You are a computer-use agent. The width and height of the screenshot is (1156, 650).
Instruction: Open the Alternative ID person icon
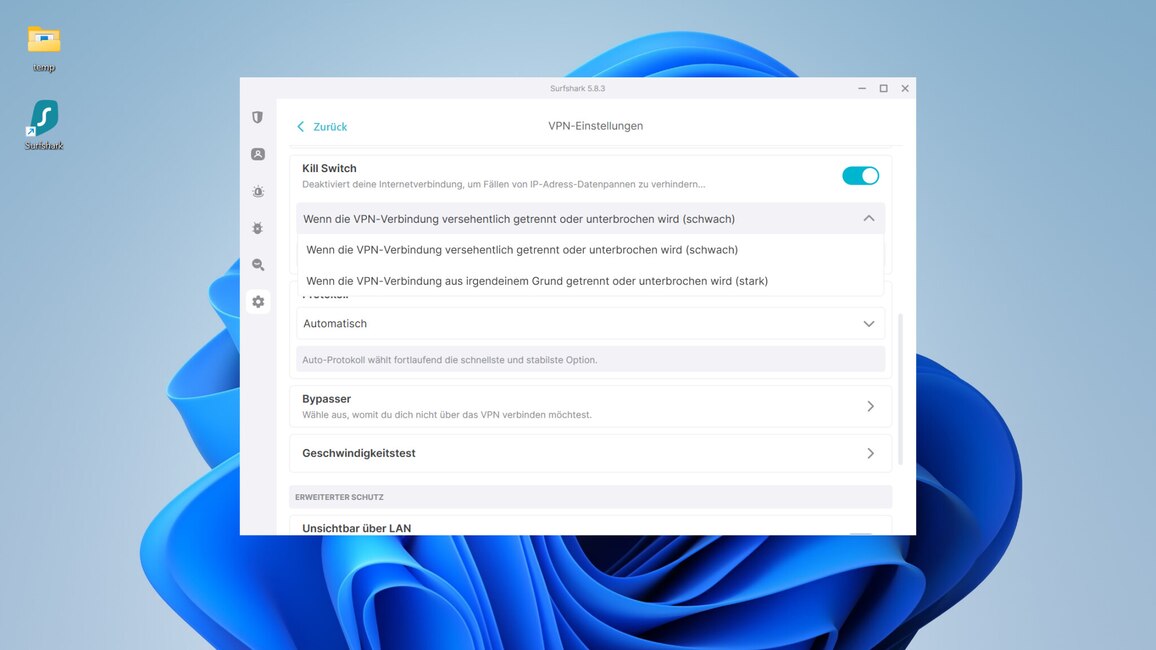pyautogui.click(x=258, y=154)
